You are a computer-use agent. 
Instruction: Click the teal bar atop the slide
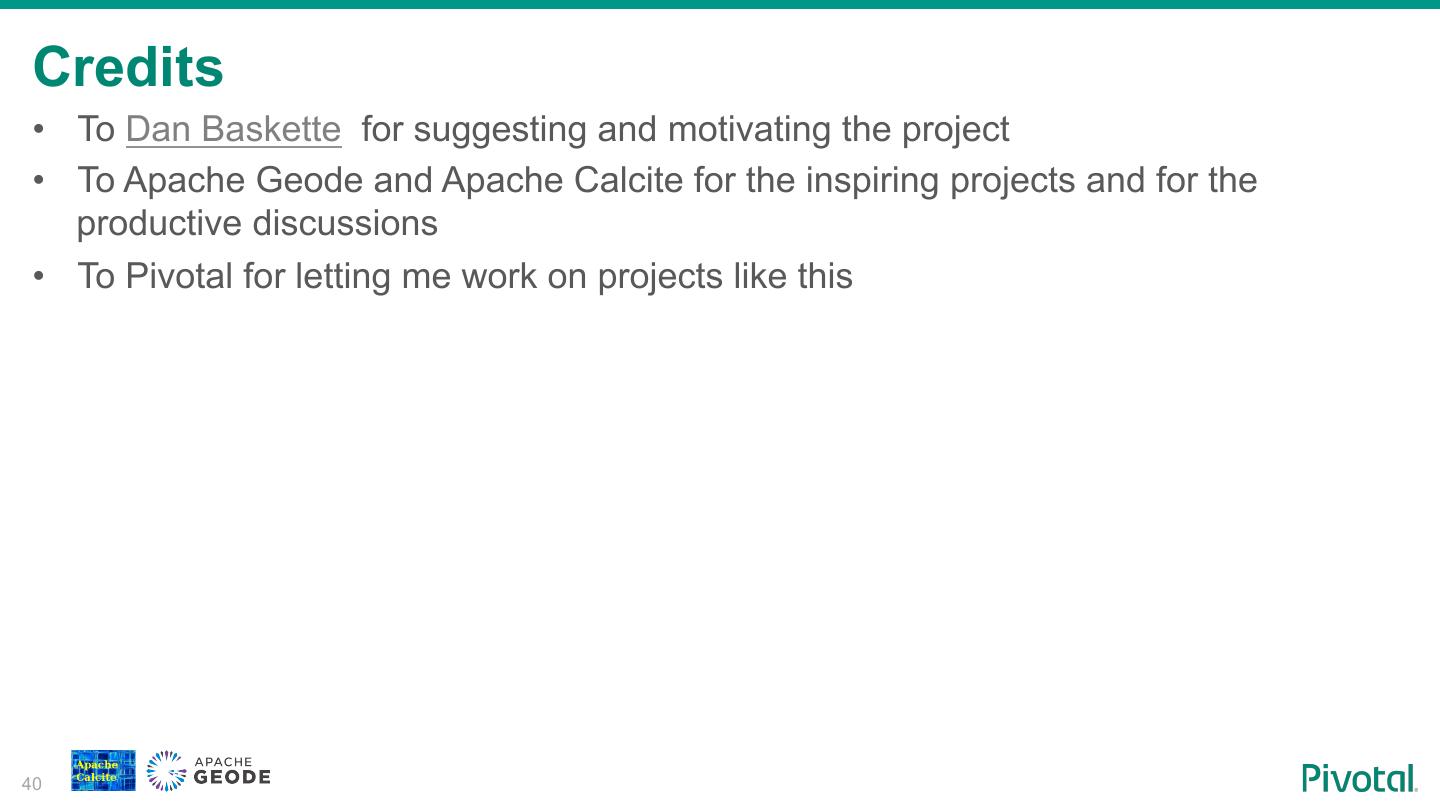(x=720, y=4)
